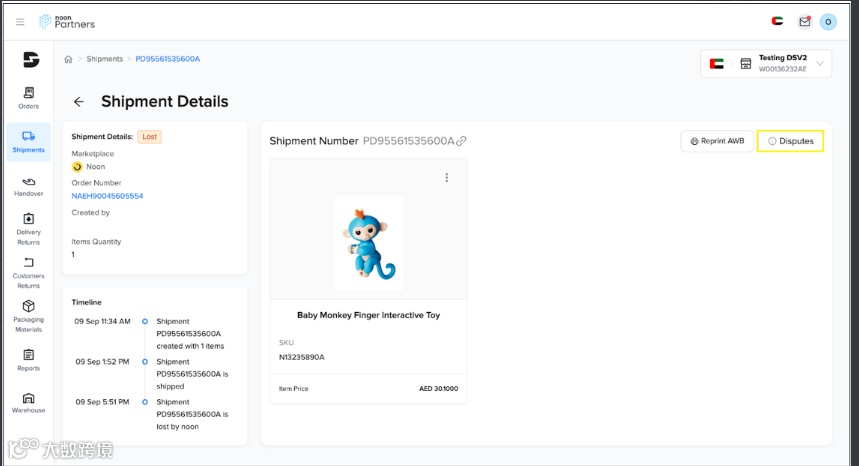Click the Lost status badge
The height and width of the screenshot is (466, 859).
coord(150,137)
